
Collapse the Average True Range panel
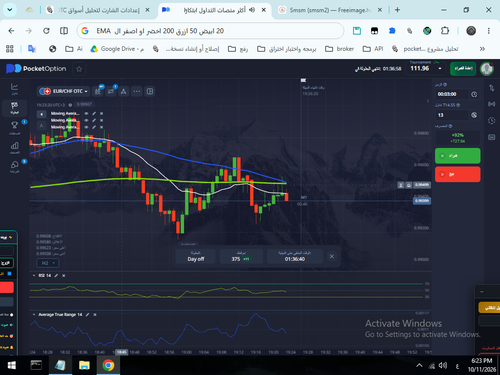click(34, 314)
